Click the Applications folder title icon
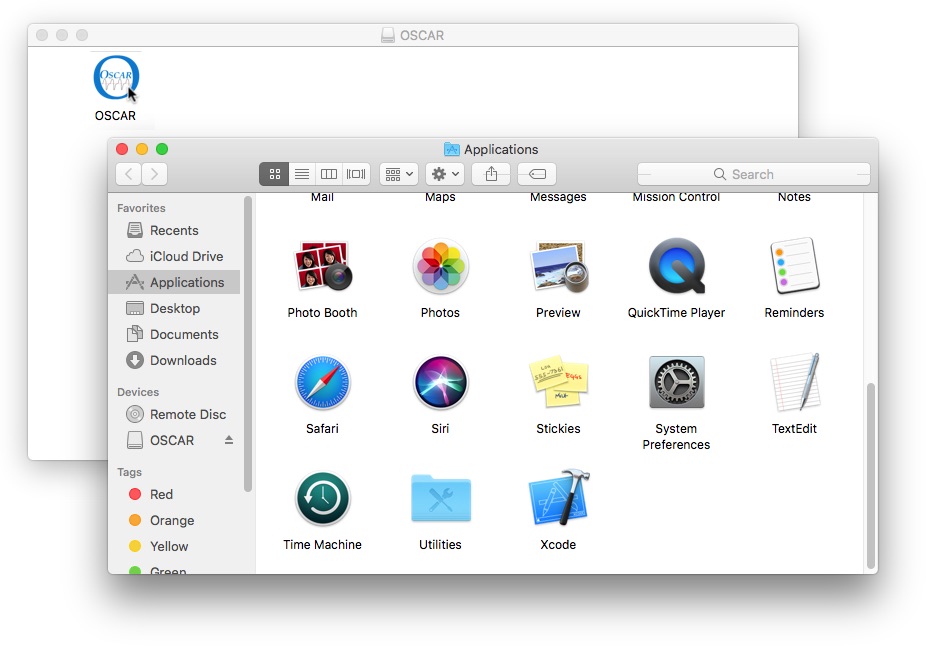The image size is (926, 646). pos(452,149)
